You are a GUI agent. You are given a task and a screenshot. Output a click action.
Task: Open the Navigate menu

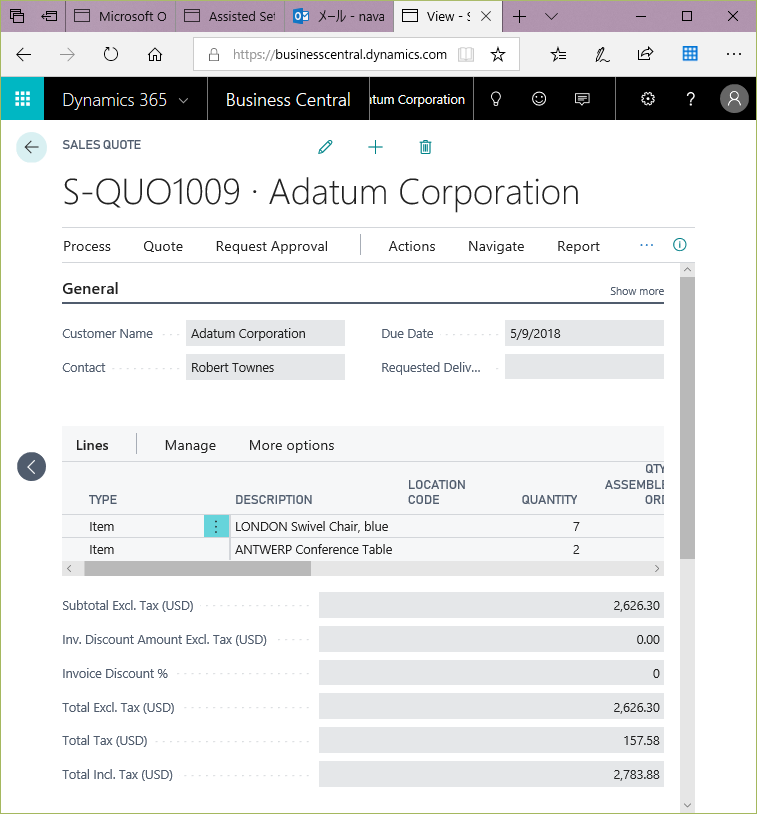pos(496,246)
